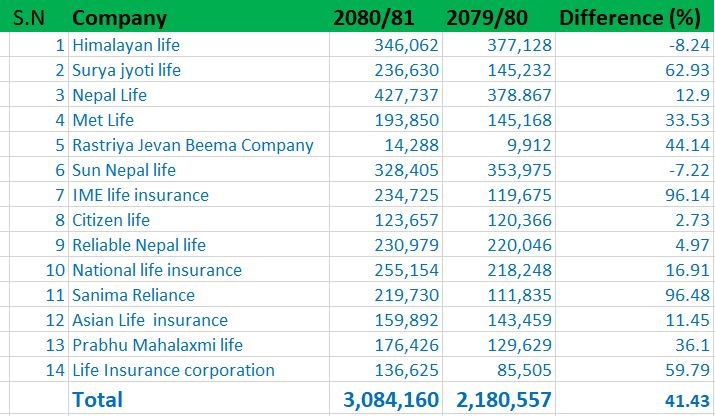
Task: Select Rastriya Jevan Beema Company cell
Action: click(x=192, y=145)
